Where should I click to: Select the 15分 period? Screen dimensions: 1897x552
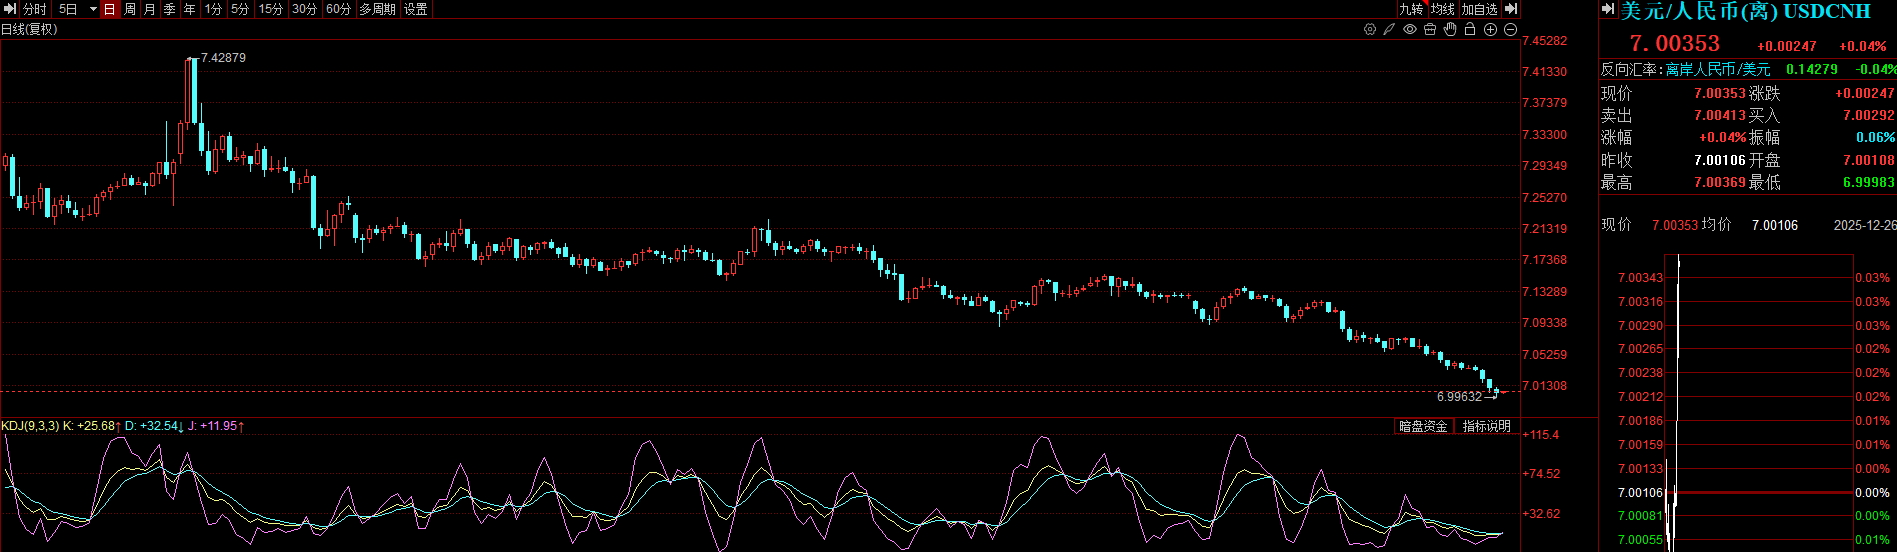tap(271, 9)
